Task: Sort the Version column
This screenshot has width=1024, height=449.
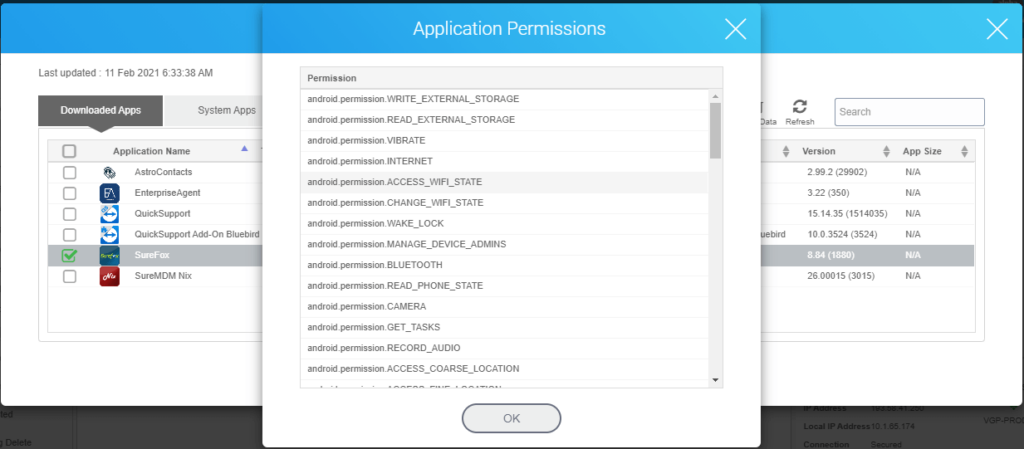Action: (886, 151)
